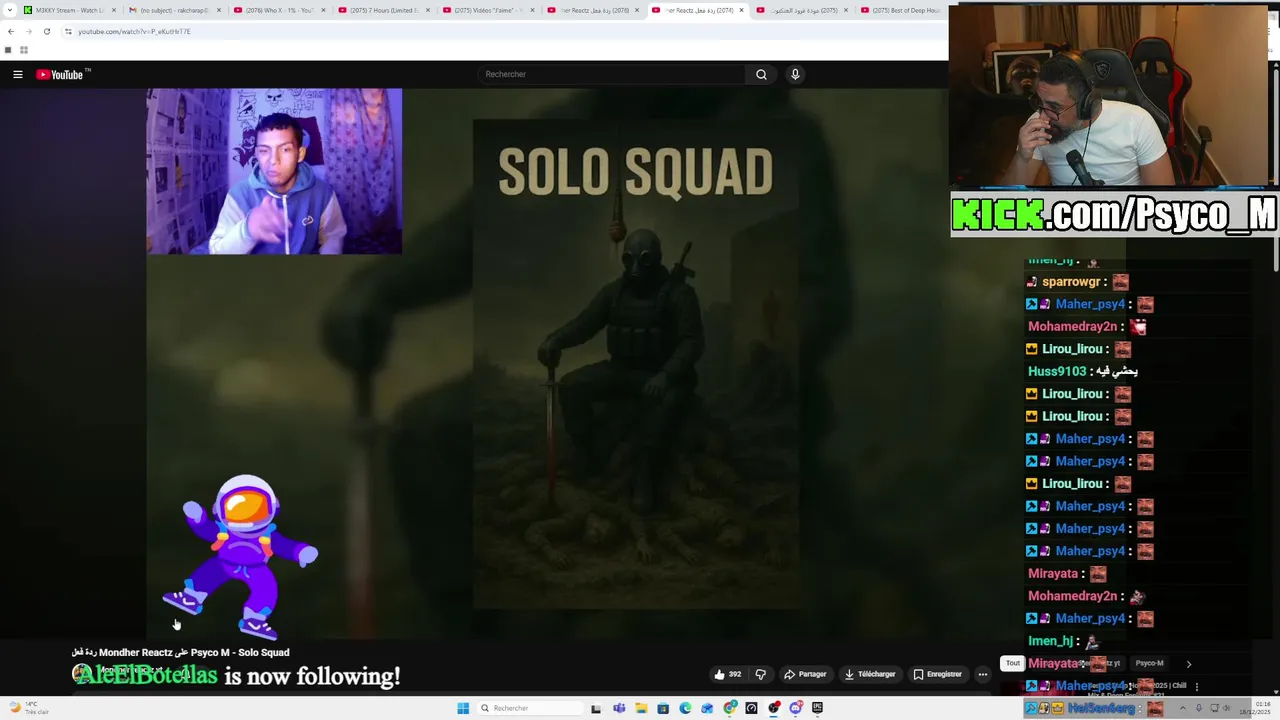The width and height of the screenshot is (1280, 720).
Task: Start a voice search with microphone icon
Action: pyautogui.click(x=795, y=74)
